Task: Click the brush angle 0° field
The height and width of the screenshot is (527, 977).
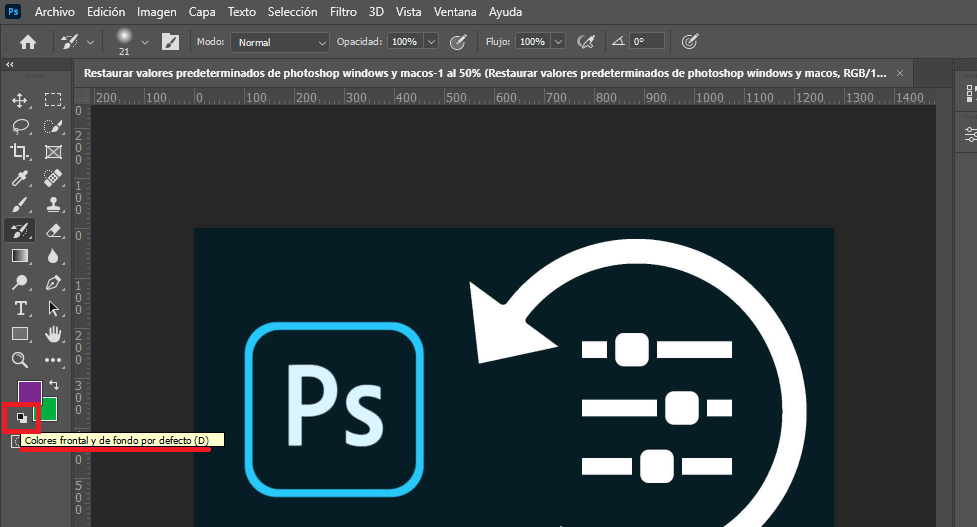Action: click(647, 42)
